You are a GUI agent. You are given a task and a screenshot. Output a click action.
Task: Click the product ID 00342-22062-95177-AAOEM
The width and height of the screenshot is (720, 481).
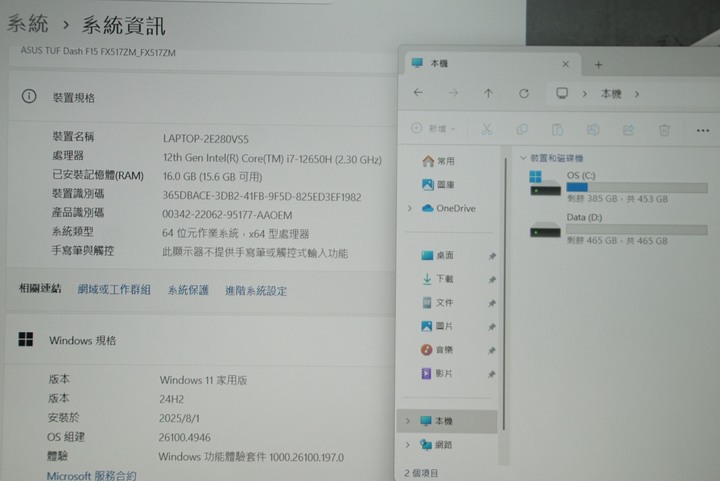point(227,215)
